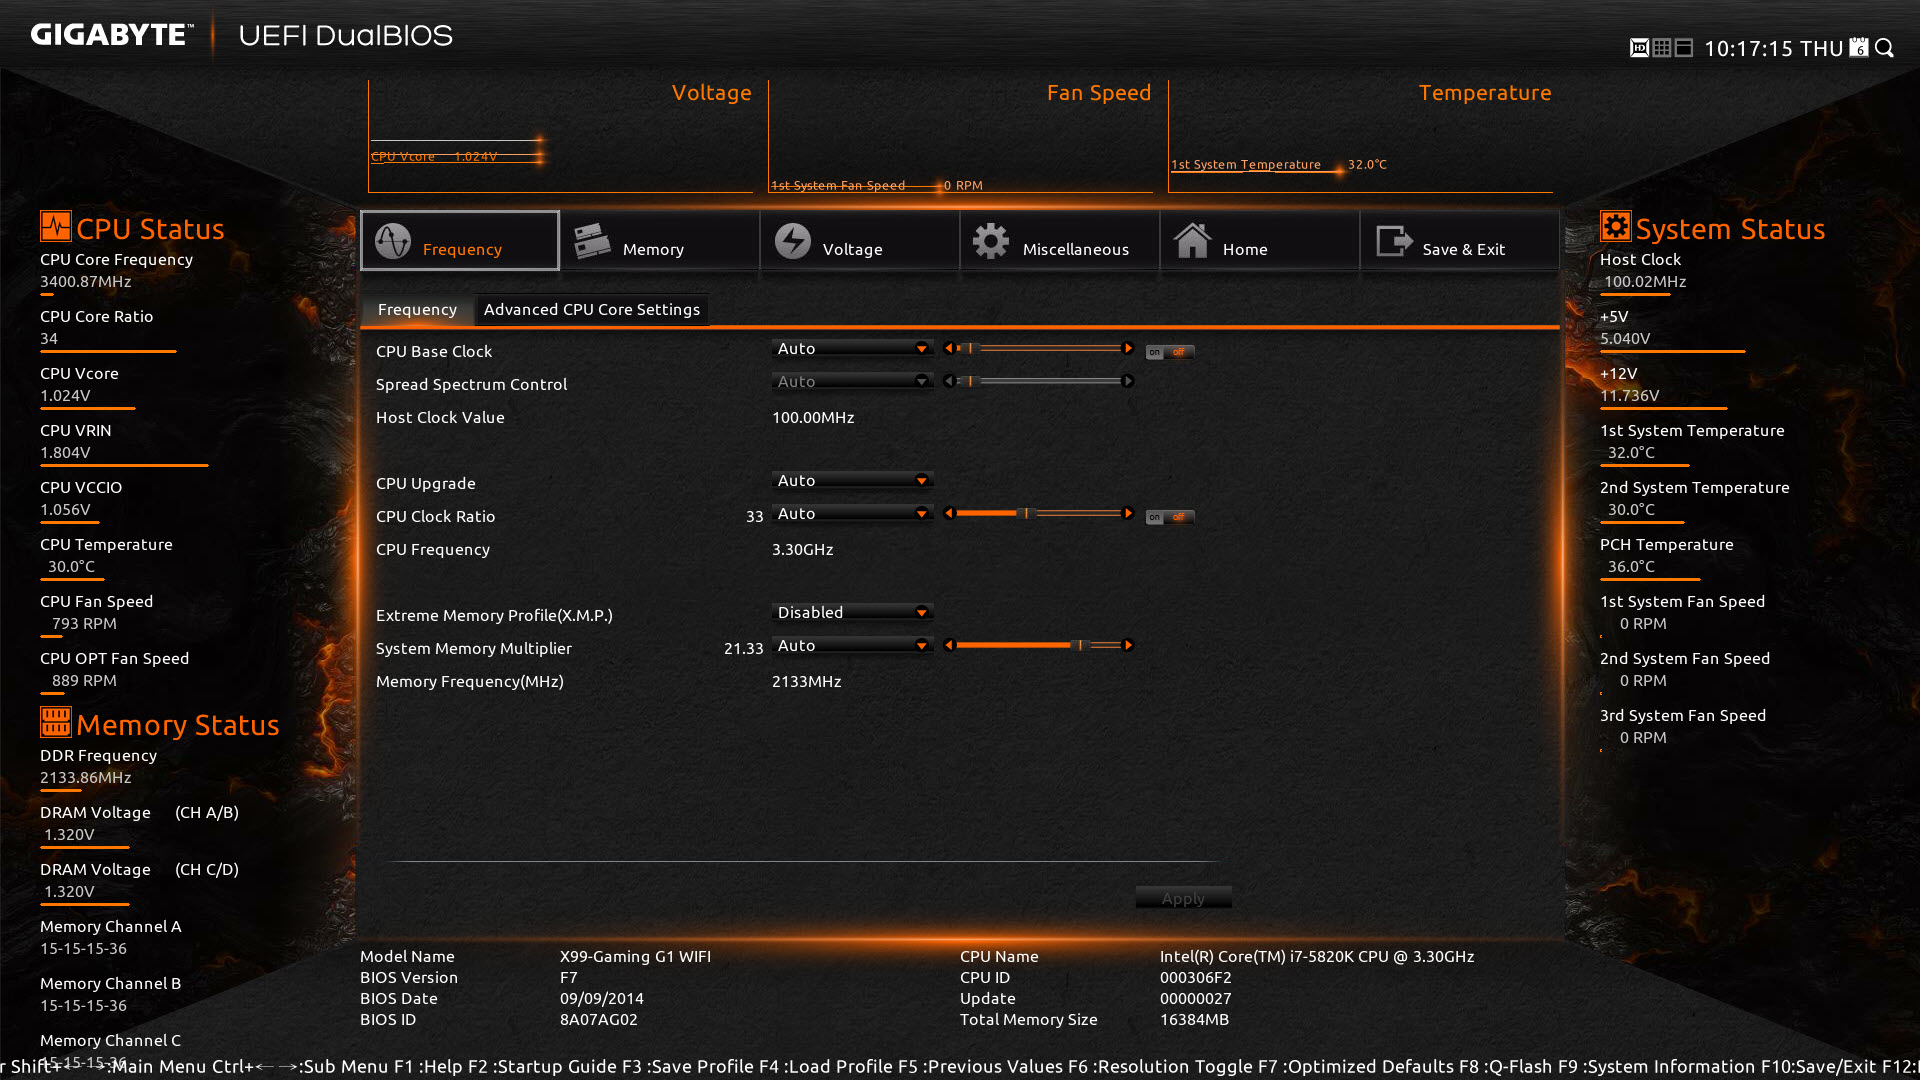Click F9 System Information in help bar

[x=1657, y=1066]
